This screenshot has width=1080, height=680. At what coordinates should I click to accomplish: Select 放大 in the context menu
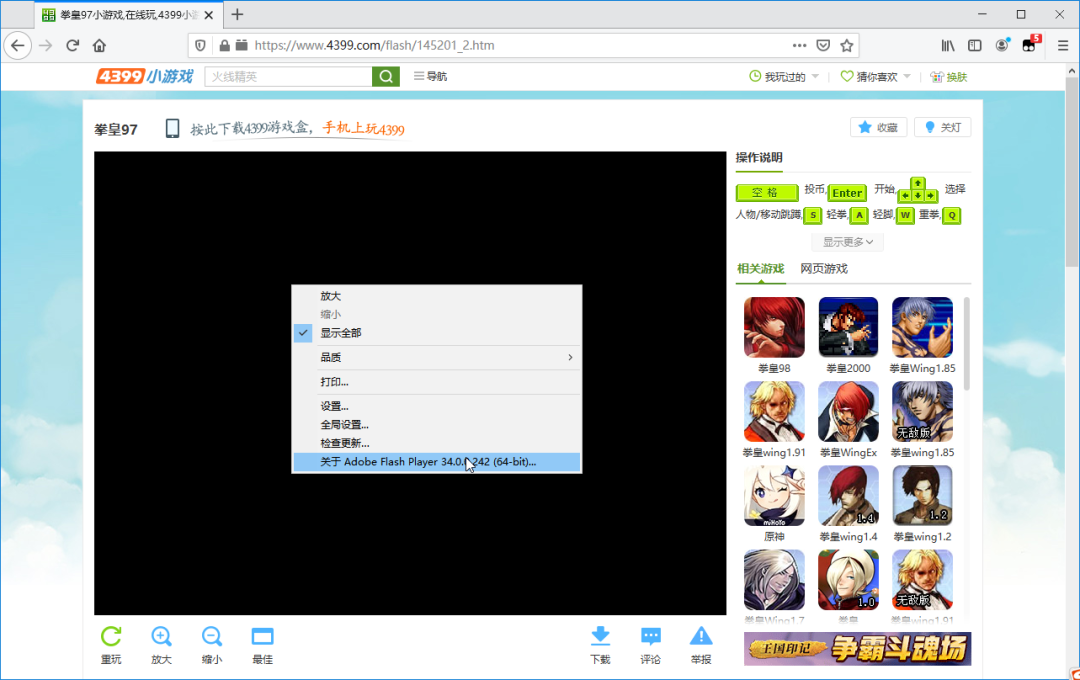[437, 296]
